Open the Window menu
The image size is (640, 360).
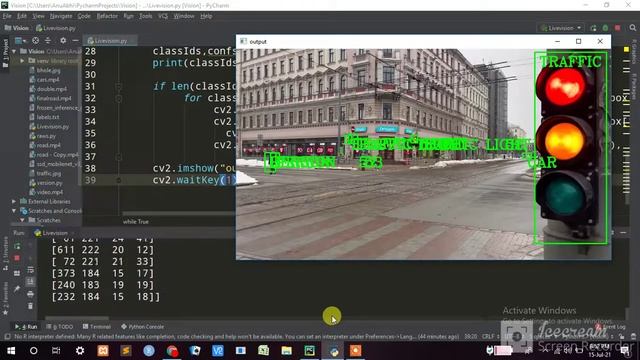click(x=184, y=16)
